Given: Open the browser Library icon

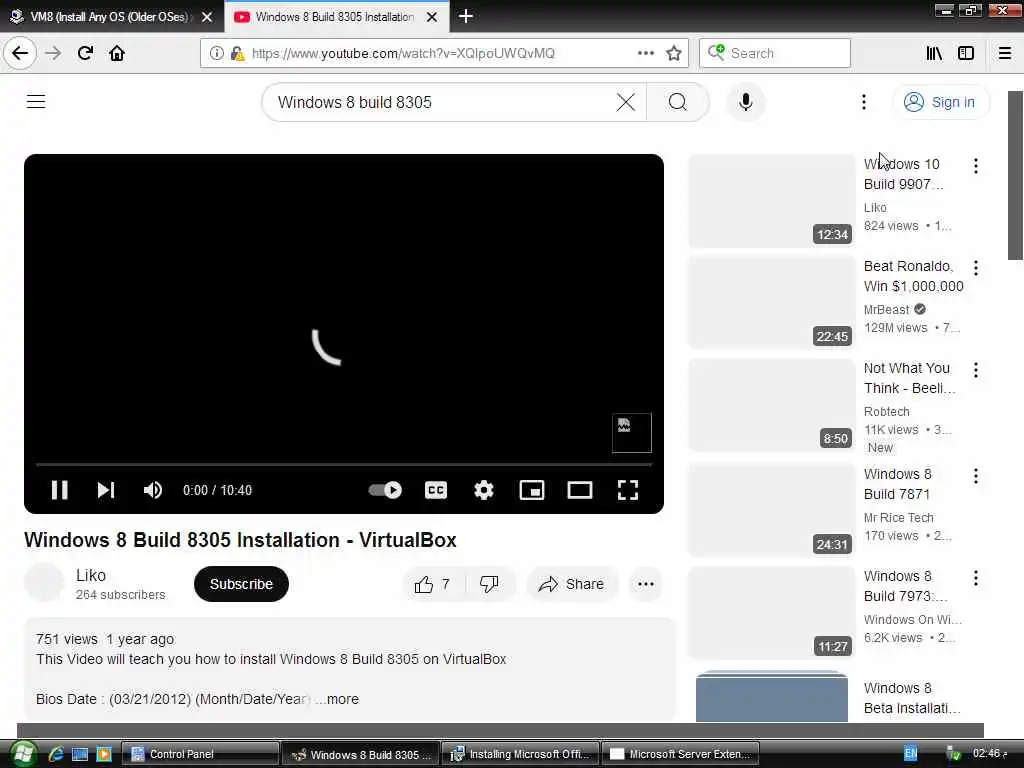Looking at the screenshot, I should 934,53.
